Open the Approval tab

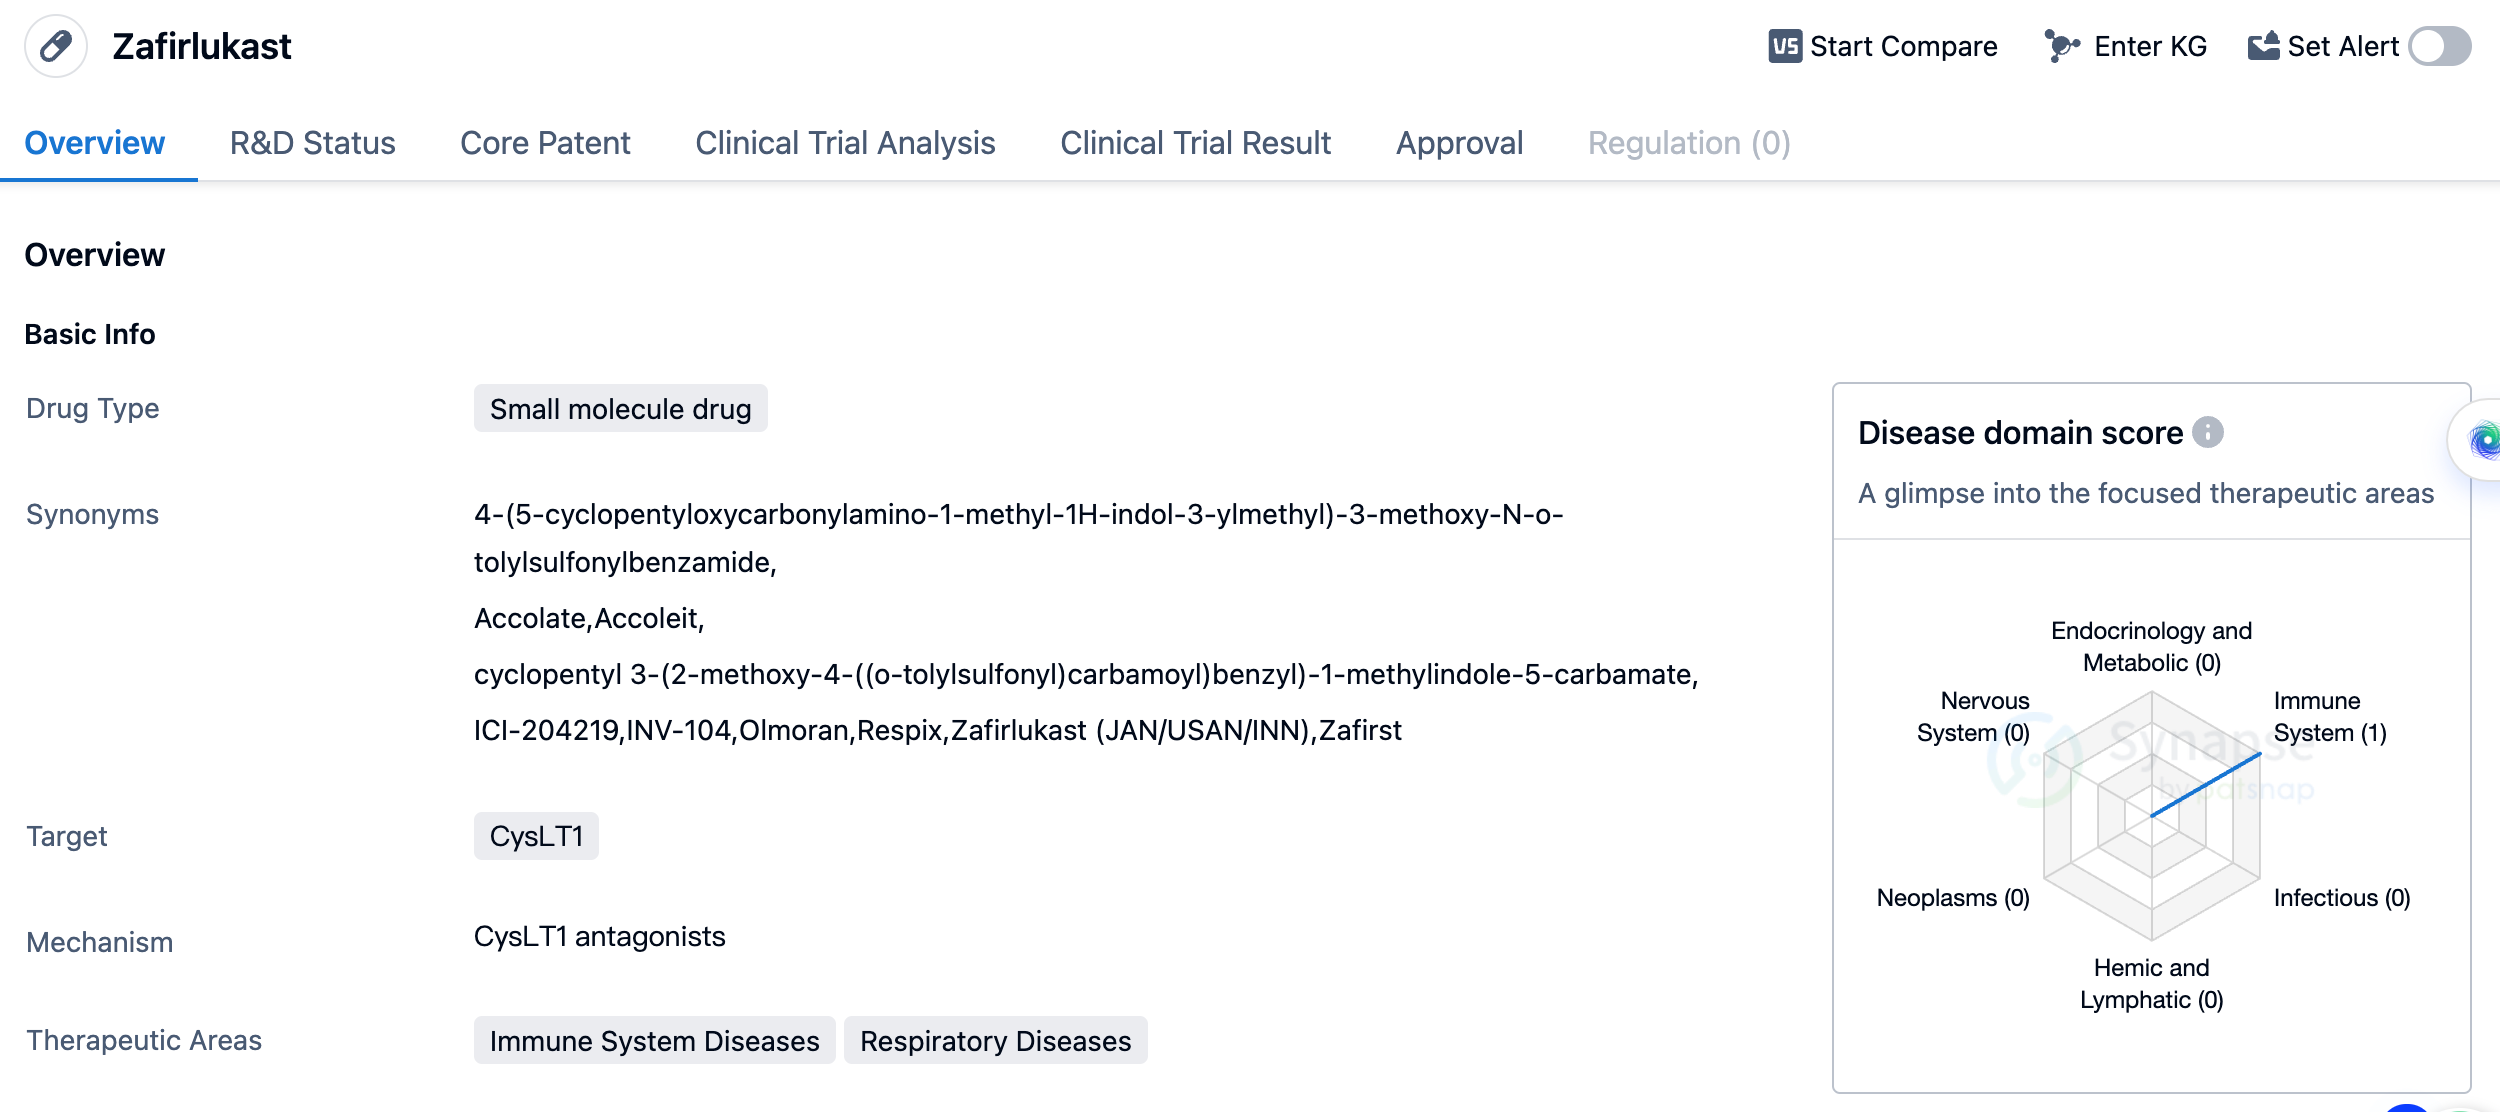point(1459,143)
